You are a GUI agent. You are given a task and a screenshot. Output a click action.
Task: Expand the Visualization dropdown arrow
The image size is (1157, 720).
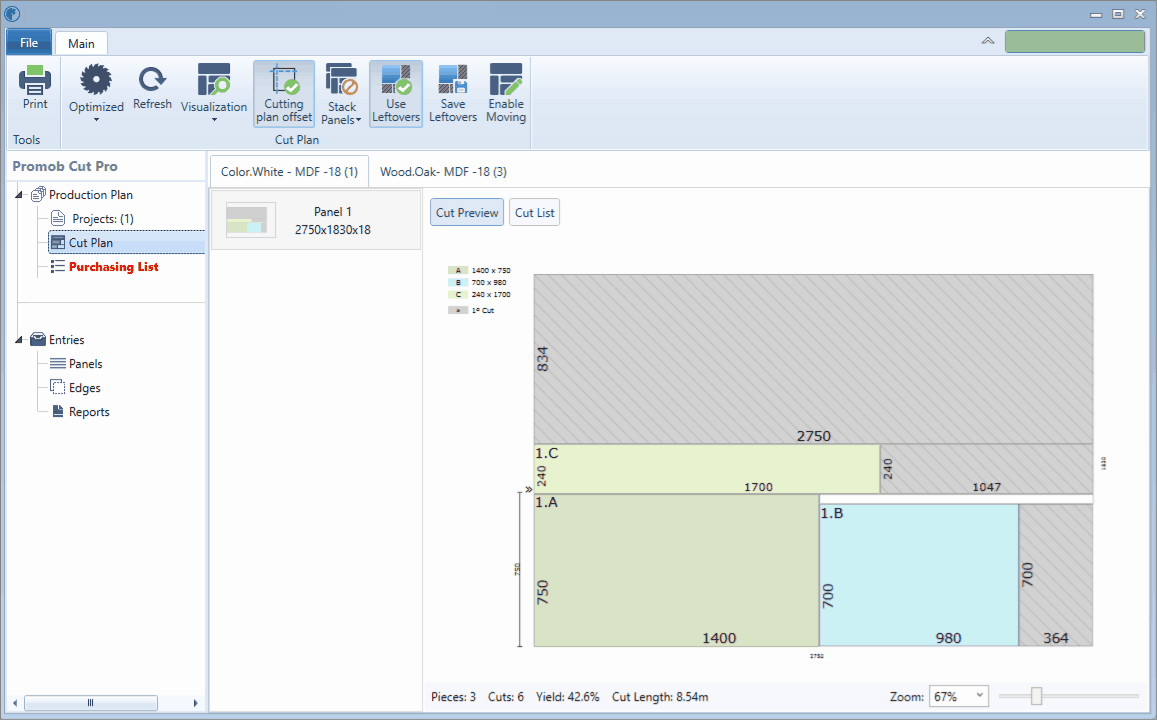pyautogui.click(x=214, y=120)
